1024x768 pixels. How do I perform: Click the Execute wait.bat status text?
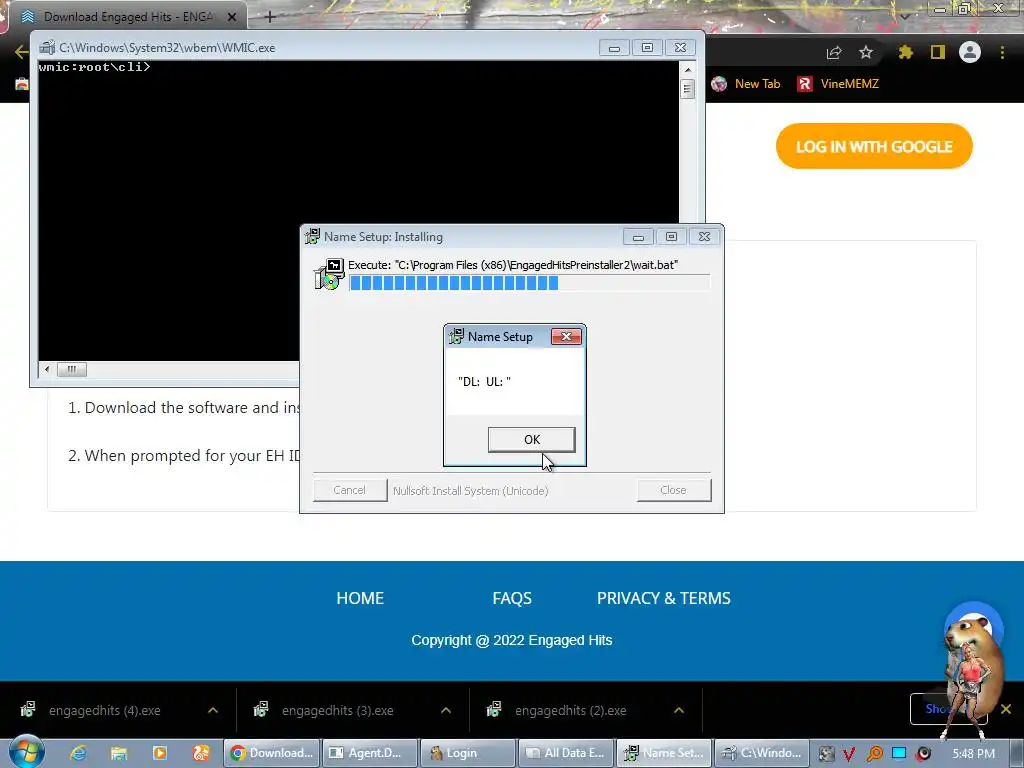coord(513,265)
